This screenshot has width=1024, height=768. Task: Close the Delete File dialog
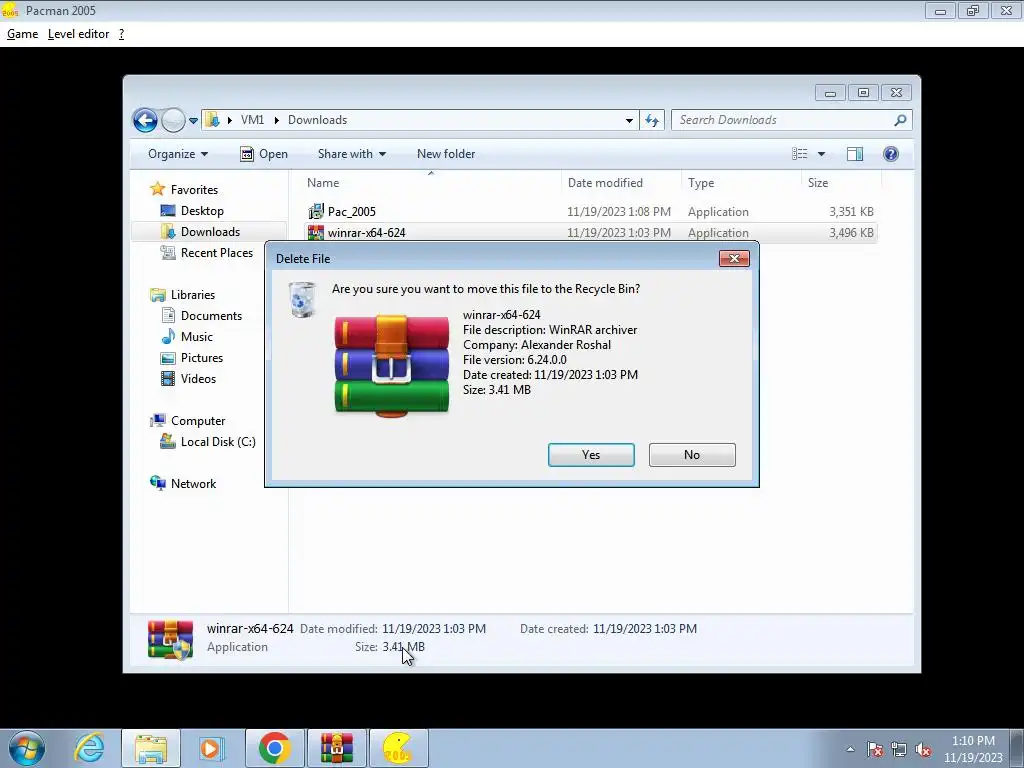734,259
